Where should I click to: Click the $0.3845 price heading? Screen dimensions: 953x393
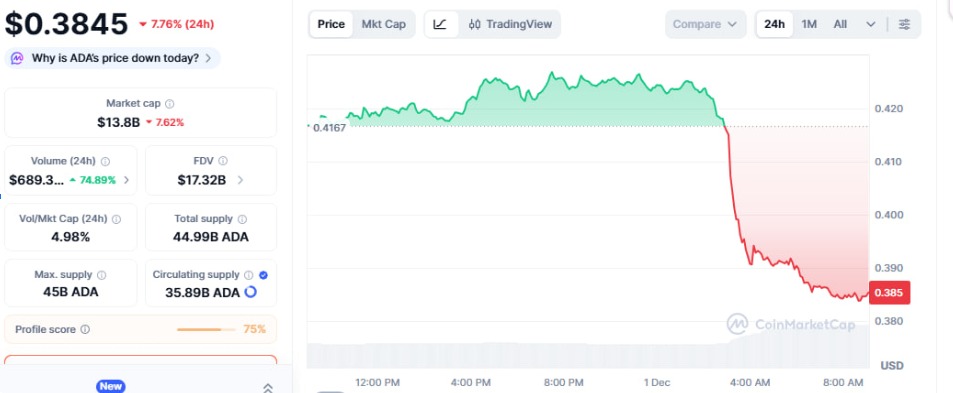(x=67, y=24)
